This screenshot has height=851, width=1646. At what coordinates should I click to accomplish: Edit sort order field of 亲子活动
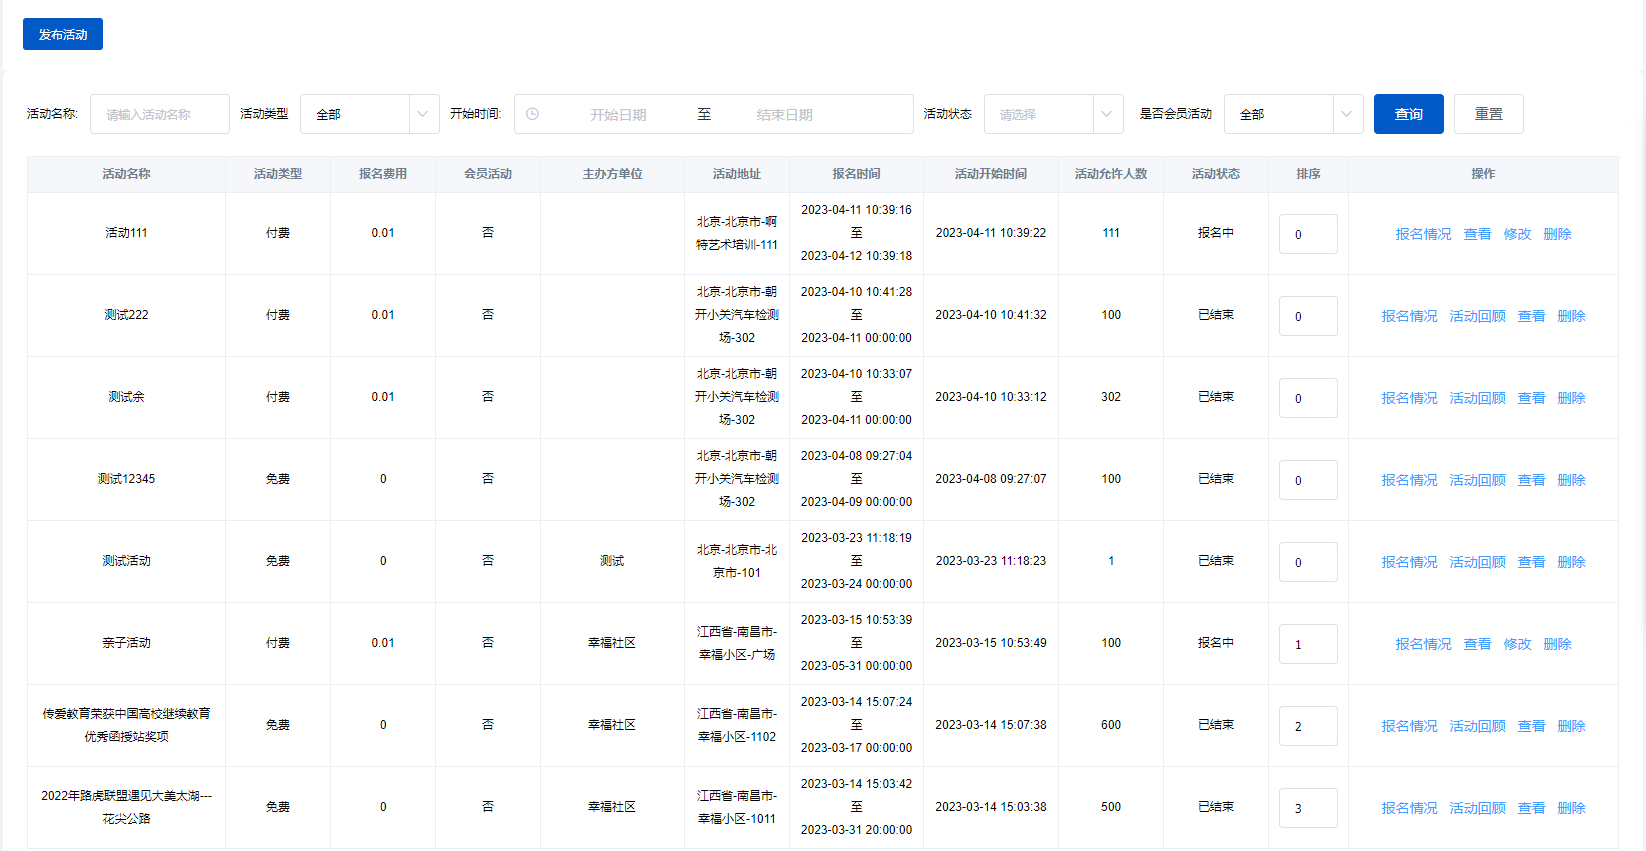(x=1308, y=644)
